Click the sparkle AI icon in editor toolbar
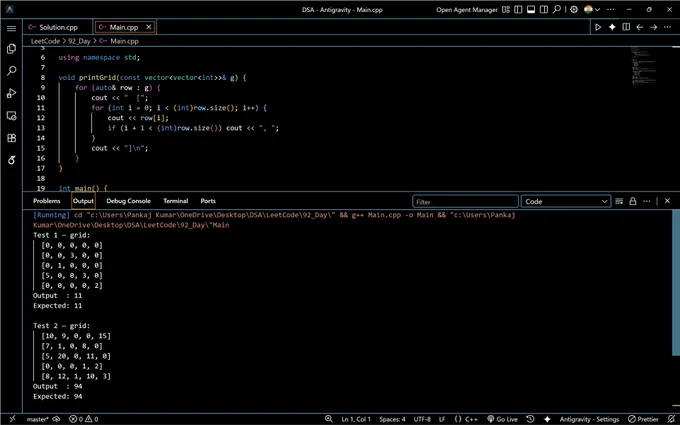Screen dimensions: 680x425 click(612, 27)
